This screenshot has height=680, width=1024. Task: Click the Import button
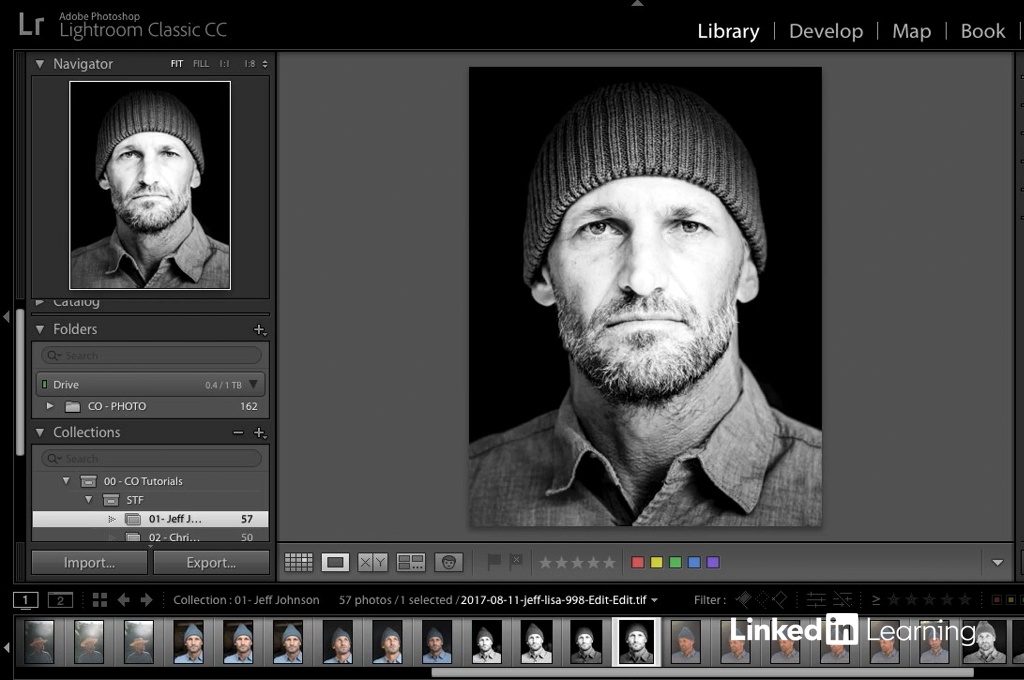[89, 563]
